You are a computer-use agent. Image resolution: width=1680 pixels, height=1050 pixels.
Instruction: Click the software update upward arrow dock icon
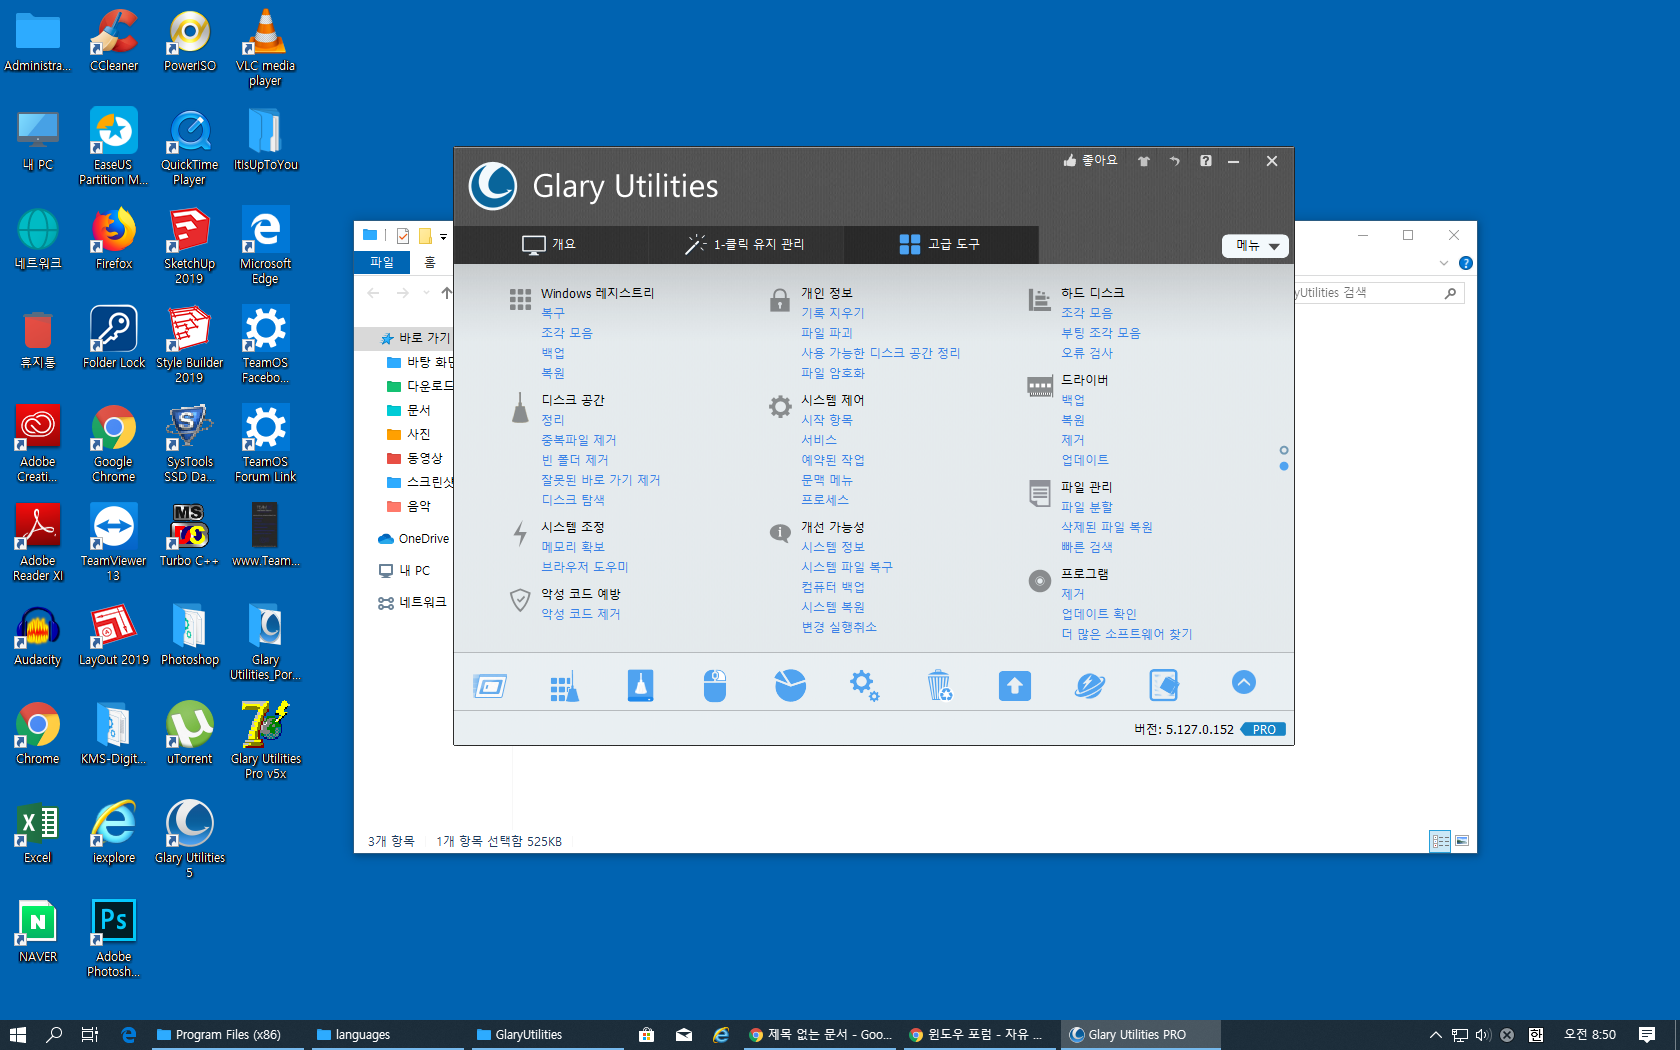(x=1014, y=686)
